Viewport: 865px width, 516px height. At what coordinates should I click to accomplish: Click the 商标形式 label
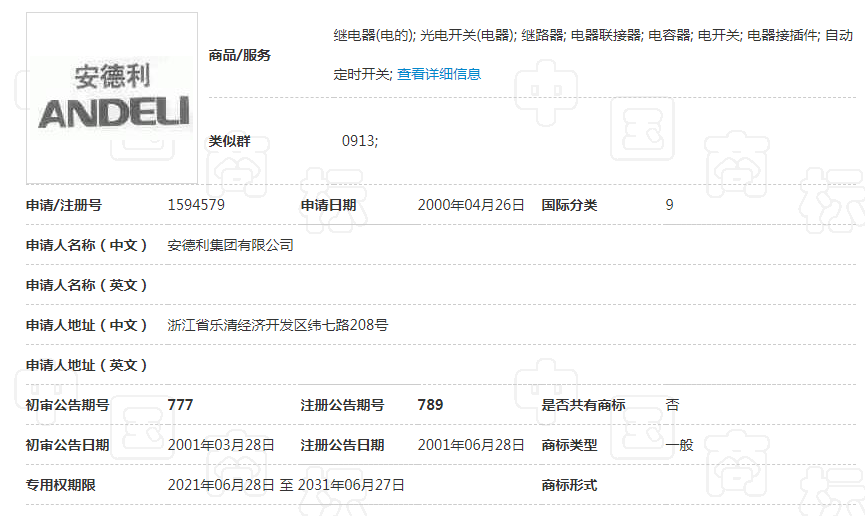569,485
